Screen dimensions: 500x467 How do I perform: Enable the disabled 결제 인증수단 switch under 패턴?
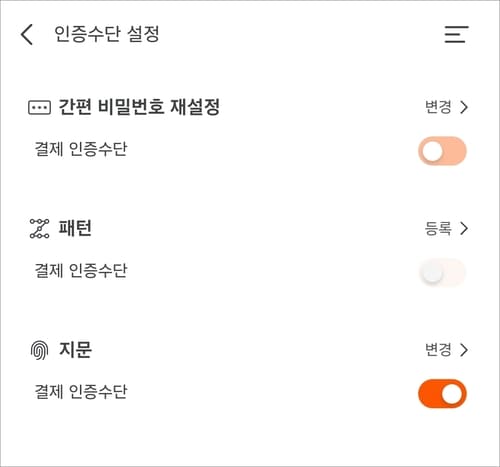[x=442, y=272]
